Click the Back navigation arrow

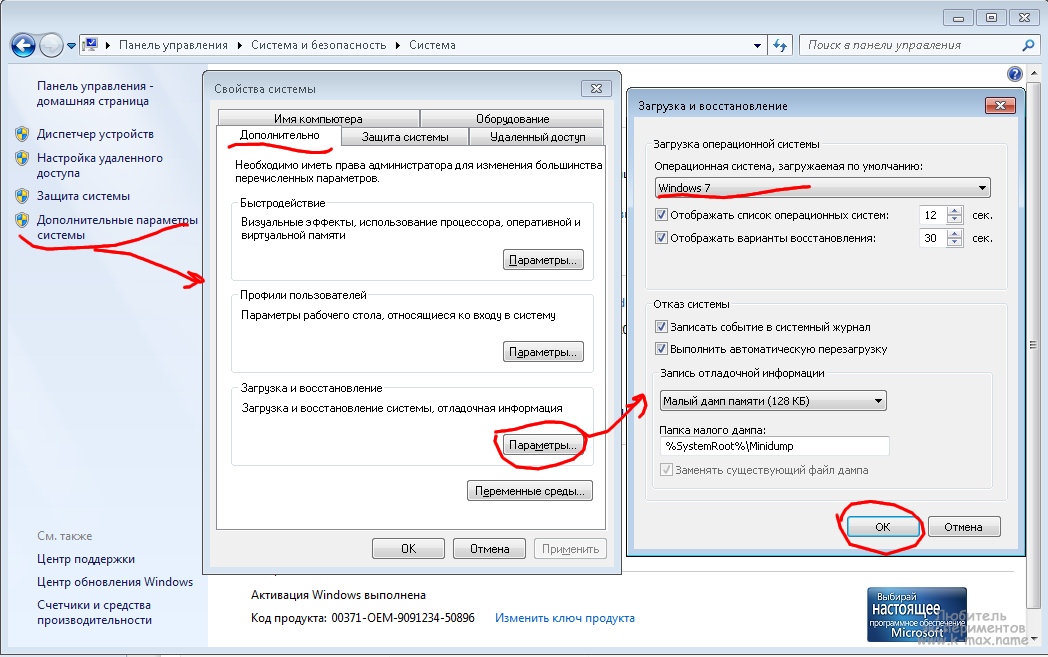click(x=23, y=45)
